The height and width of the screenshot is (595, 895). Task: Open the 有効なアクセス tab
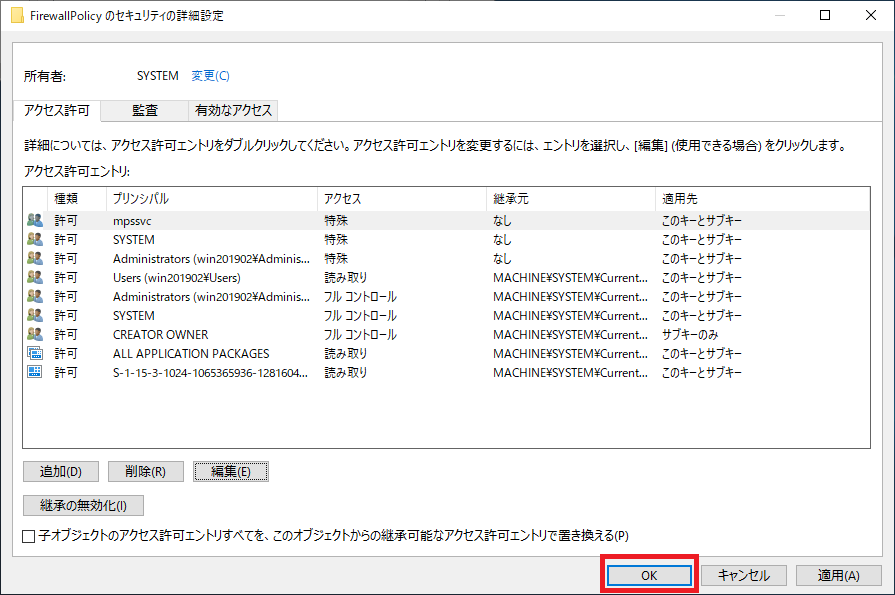233,110
